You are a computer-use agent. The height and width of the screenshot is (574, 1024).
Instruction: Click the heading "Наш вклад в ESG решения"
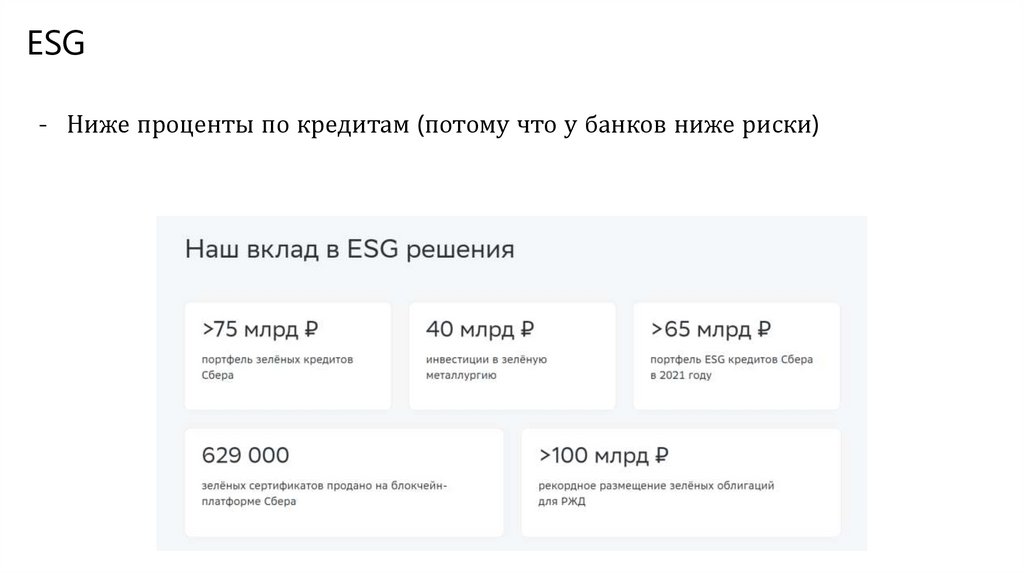pyautogui.click(x=349, y=249)
